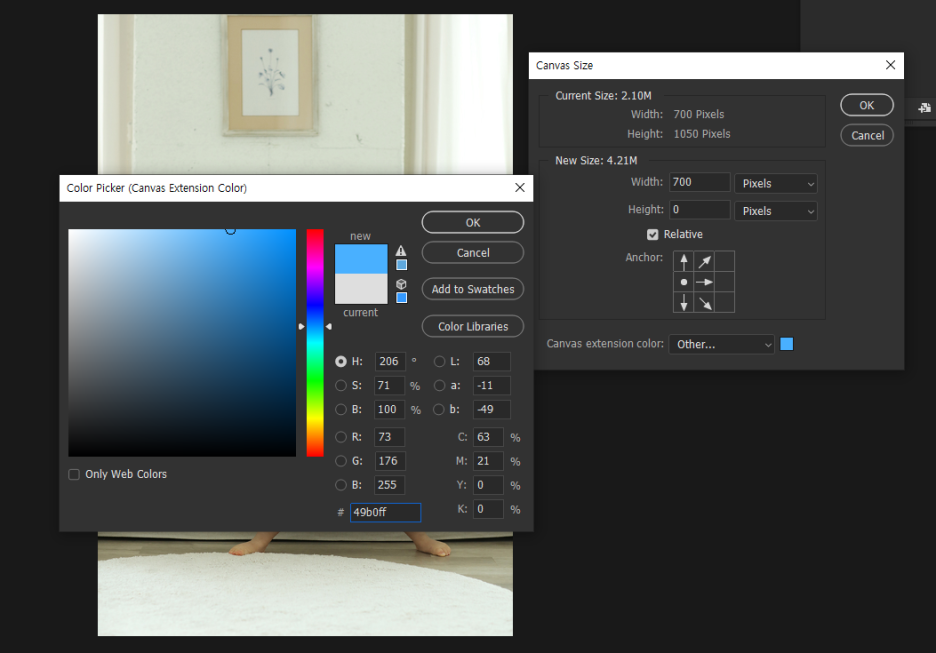Click the L value field showing 68

pyautogui.click(x=492, y=361)
